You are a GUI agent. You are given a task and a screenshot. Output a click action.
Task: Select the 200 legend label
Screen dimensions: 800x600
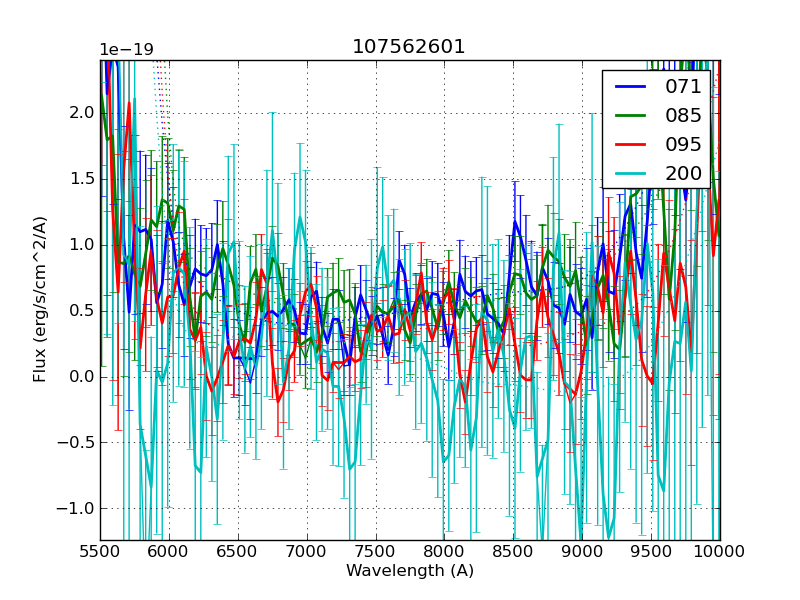point(683,173)
